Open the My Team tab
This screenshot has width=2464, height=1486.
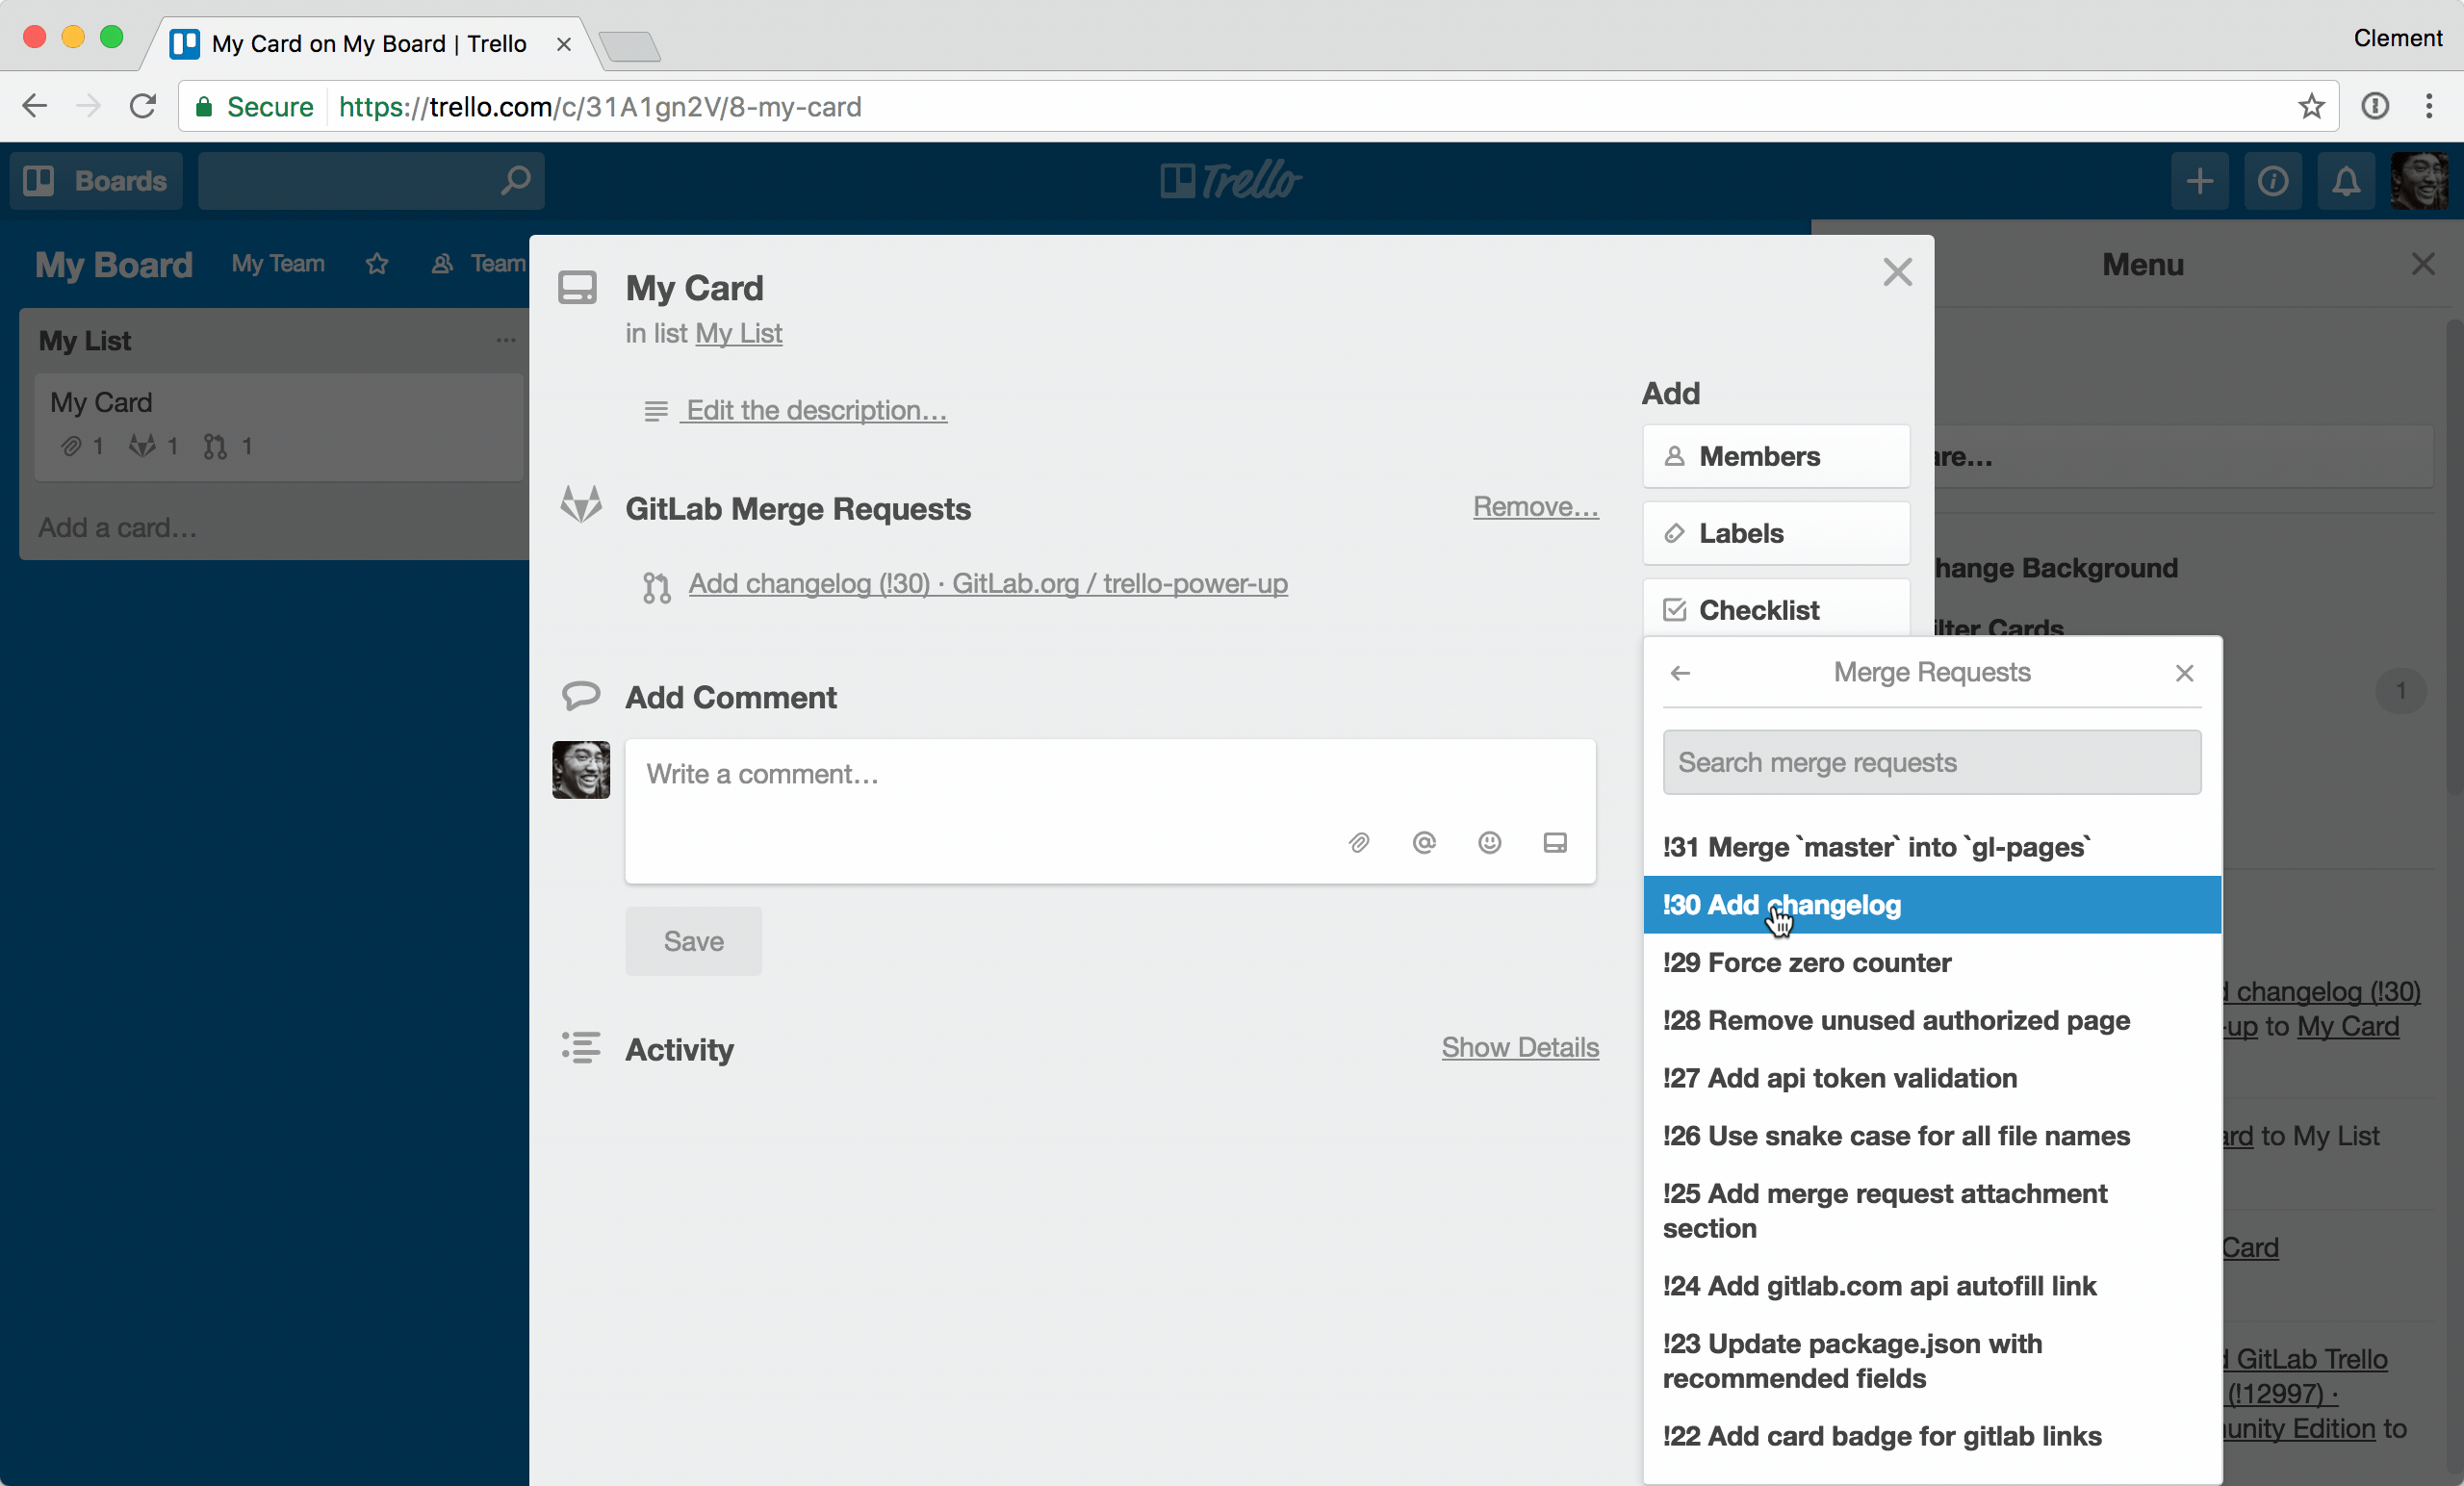tap(278, 263)
